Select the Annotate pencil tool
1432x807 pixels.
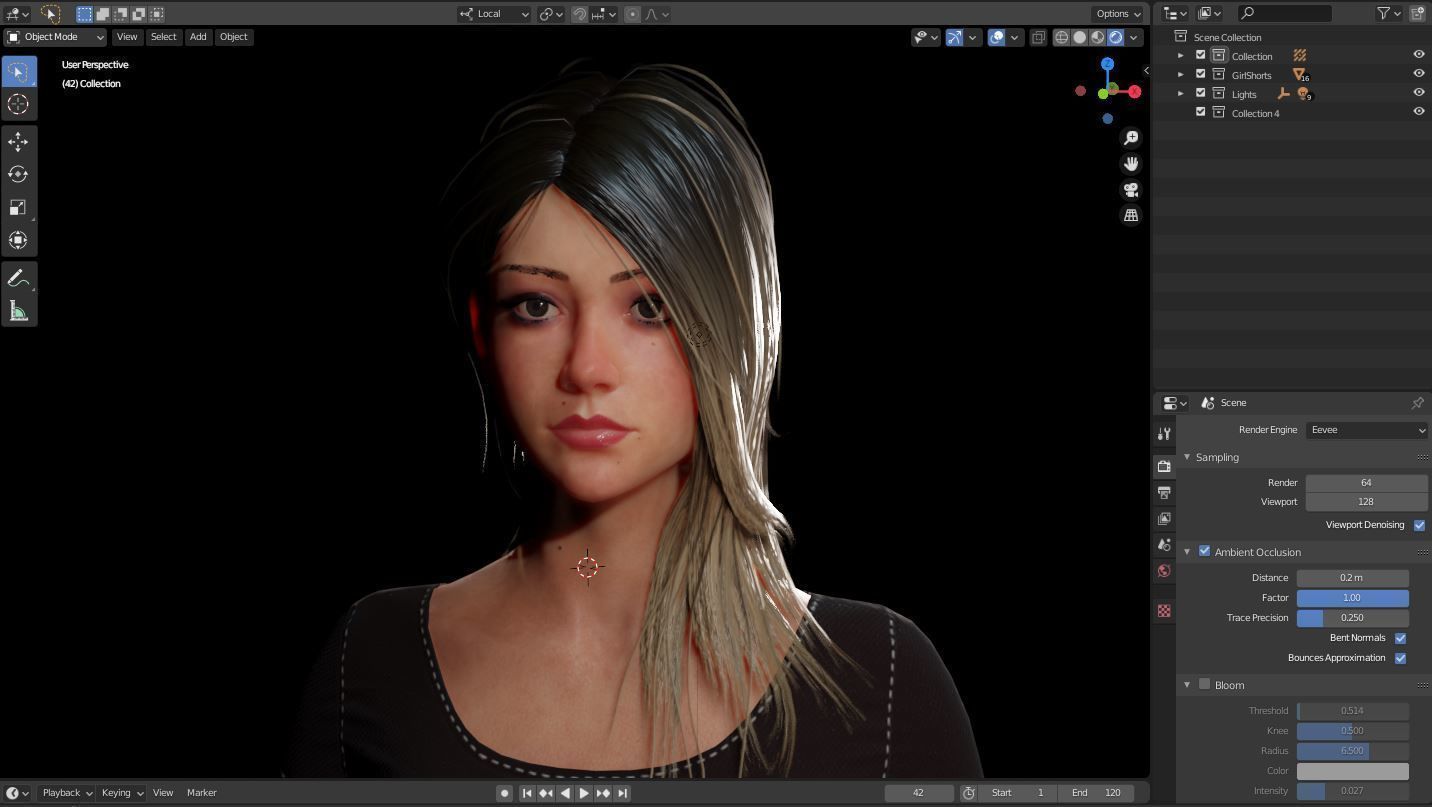[x=18, y=278]
